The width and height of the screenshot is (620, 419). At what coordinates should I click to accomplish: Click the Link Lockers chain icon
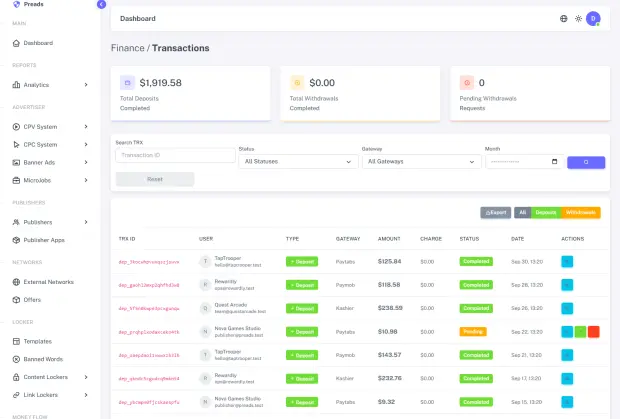[x=16, y=395]
